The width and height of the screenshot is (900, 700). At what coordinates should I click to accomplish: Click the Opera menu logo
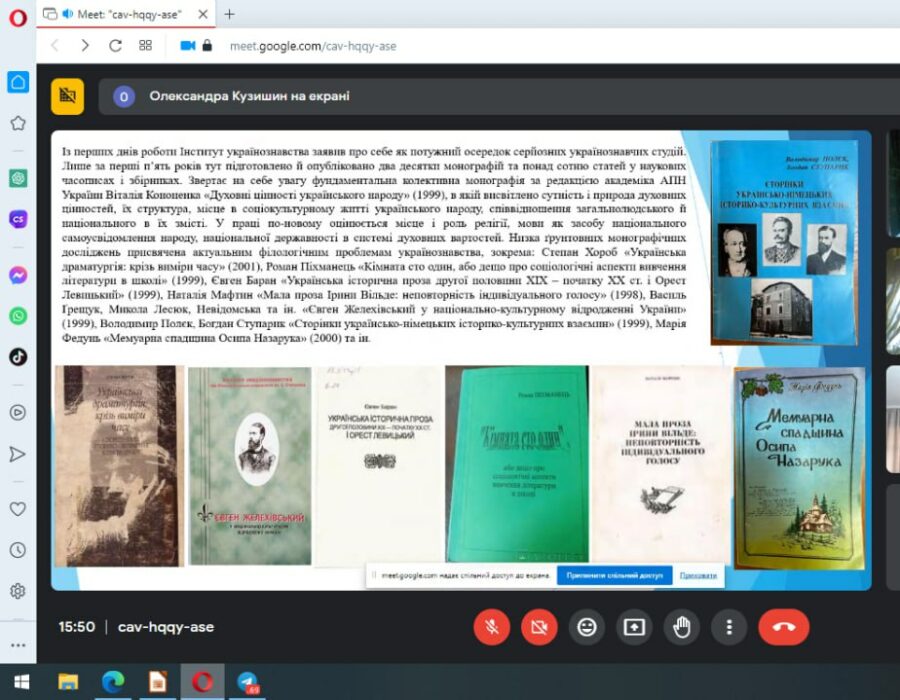pyautogui.click(x=17, y=17)
